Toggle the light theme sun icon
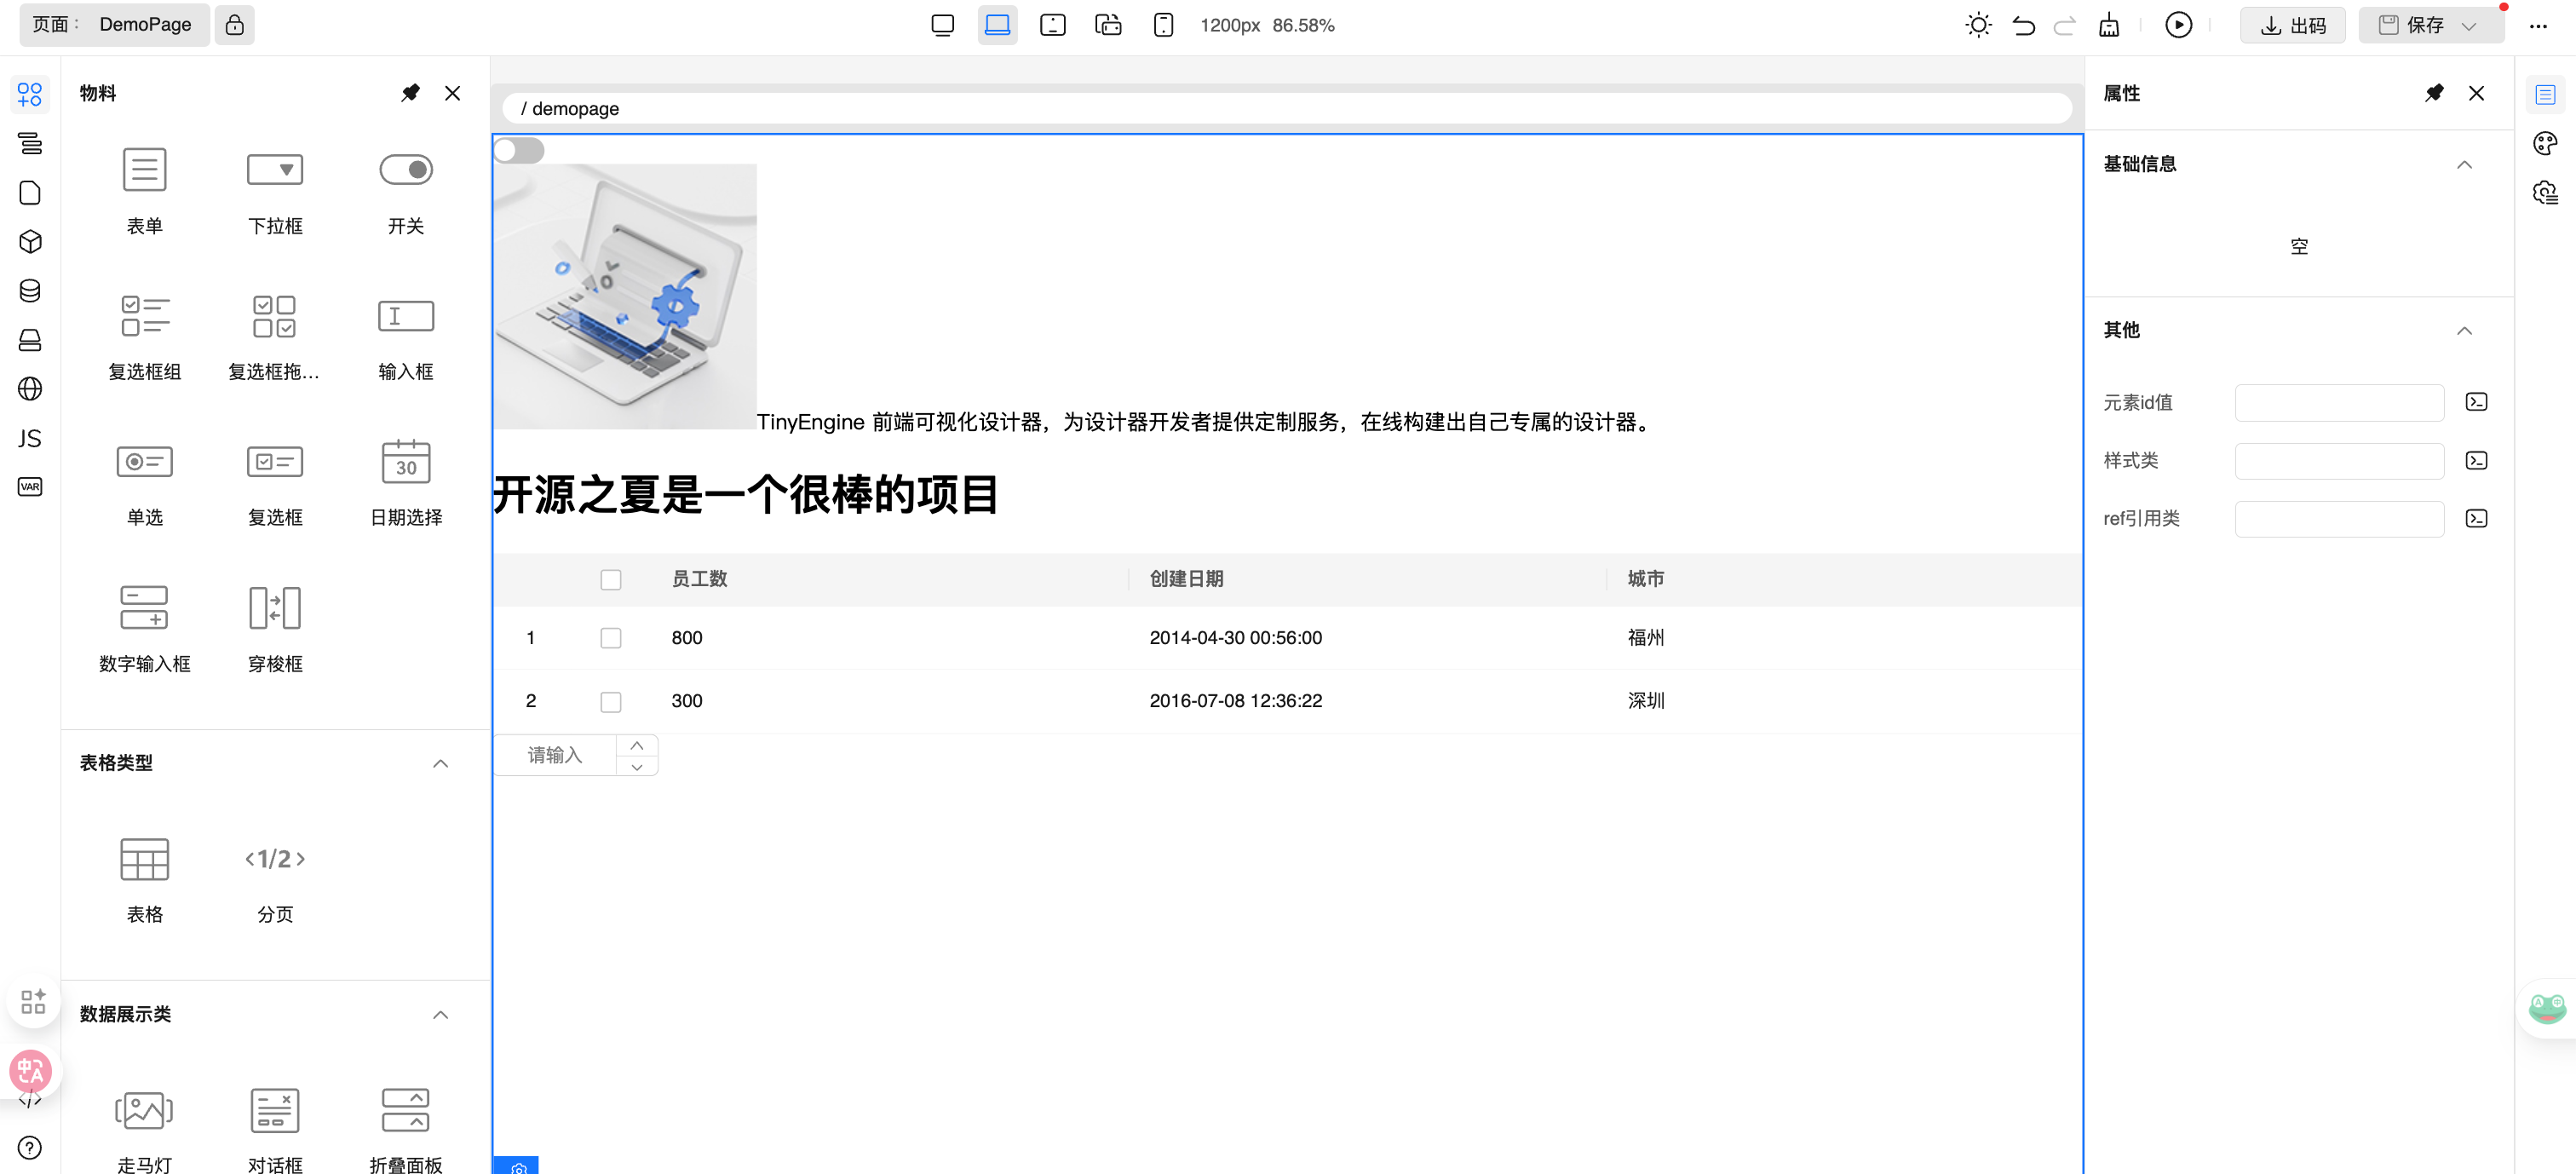 tap(1977, 25)
